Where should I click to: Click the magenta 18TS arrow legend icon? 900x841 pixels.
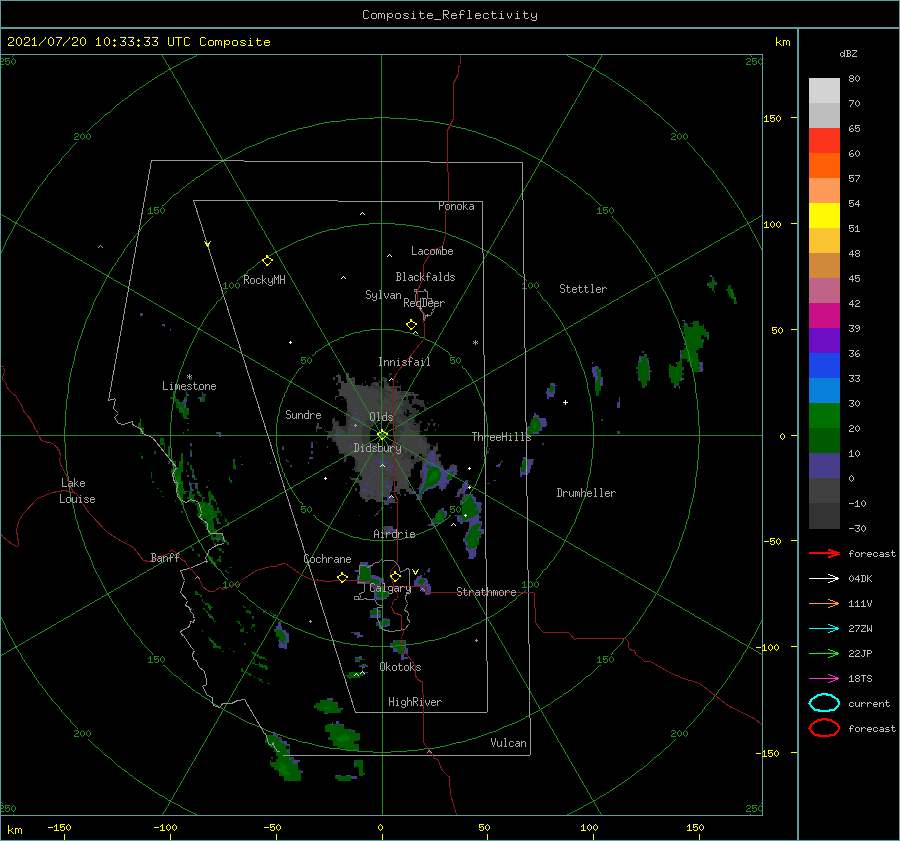click(x=824, y=678)
